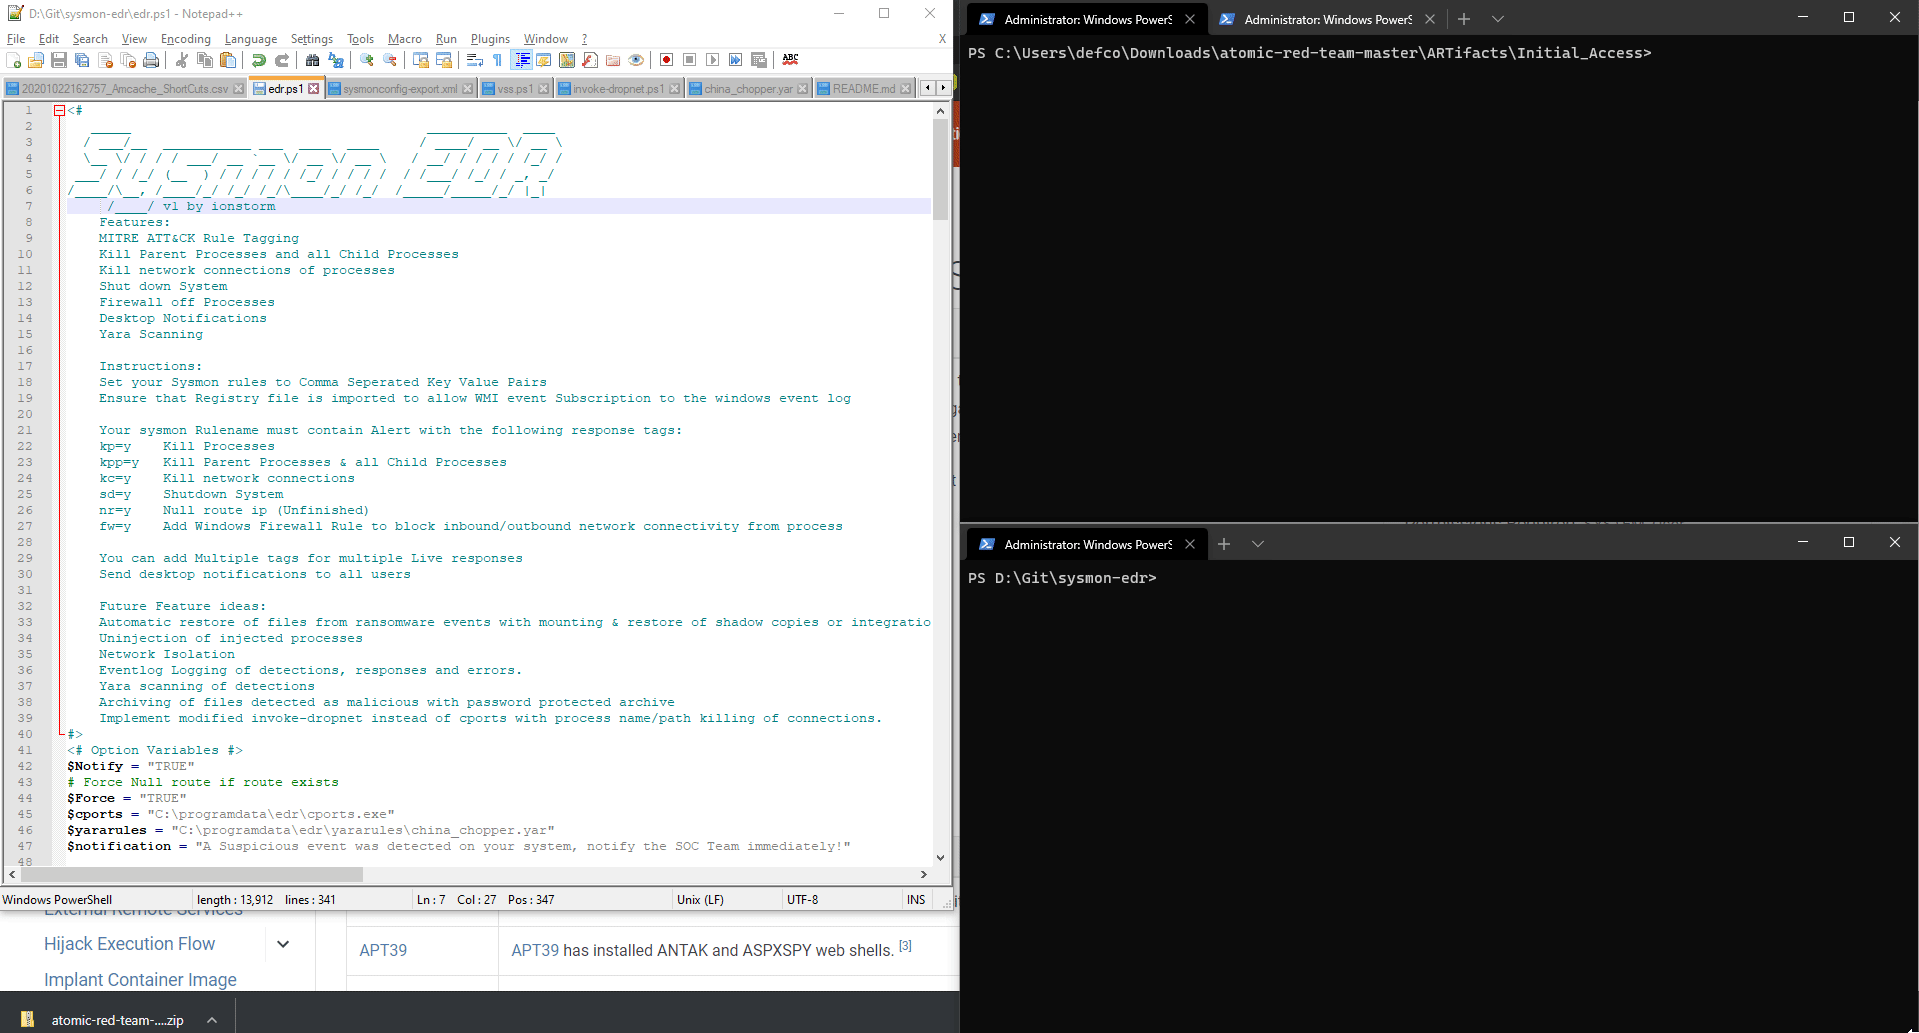Close the README.md tab
This screenshot has width=1919, height=1033.
point(905,89)
